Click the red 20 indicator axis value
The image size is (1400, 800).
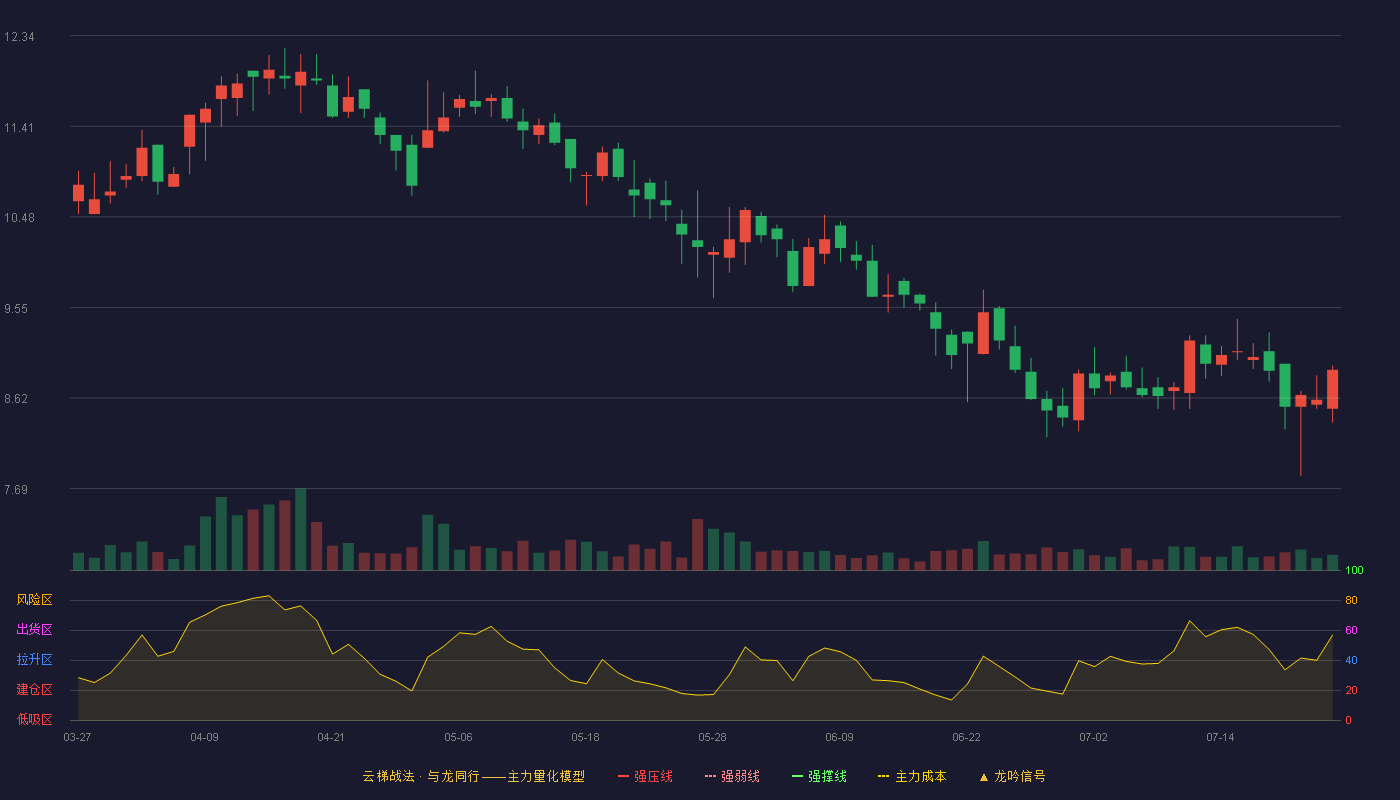(x=1351, y=690)
